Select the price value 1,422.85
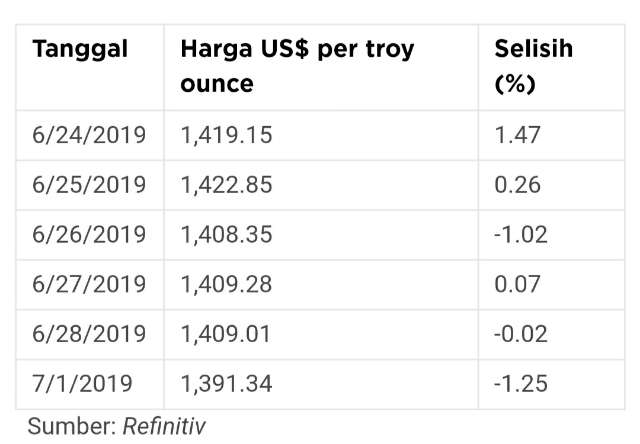The height and width of the screenshot is (444, 640). [x=226, y=185]
